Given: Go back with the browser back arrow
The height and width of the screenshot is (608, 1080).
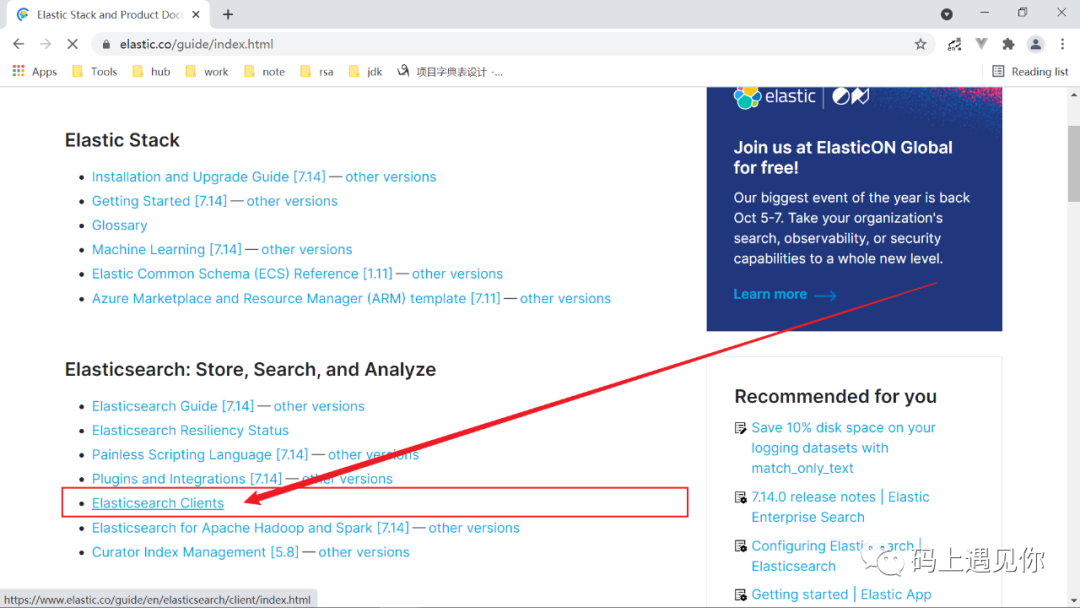Looking at the screenshot, I should [19, 44].
